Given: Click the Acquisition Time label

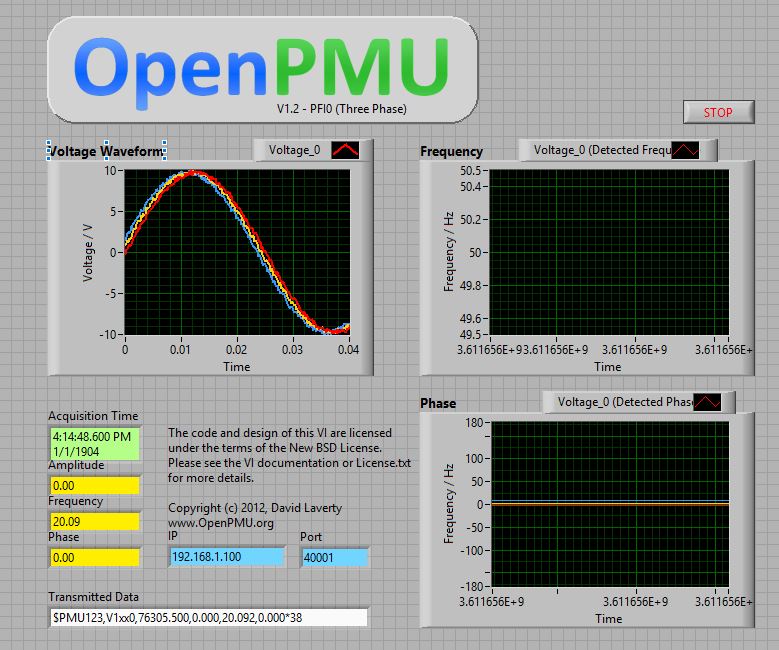Looking at the screenshot, I should click(x=93, y=416).
